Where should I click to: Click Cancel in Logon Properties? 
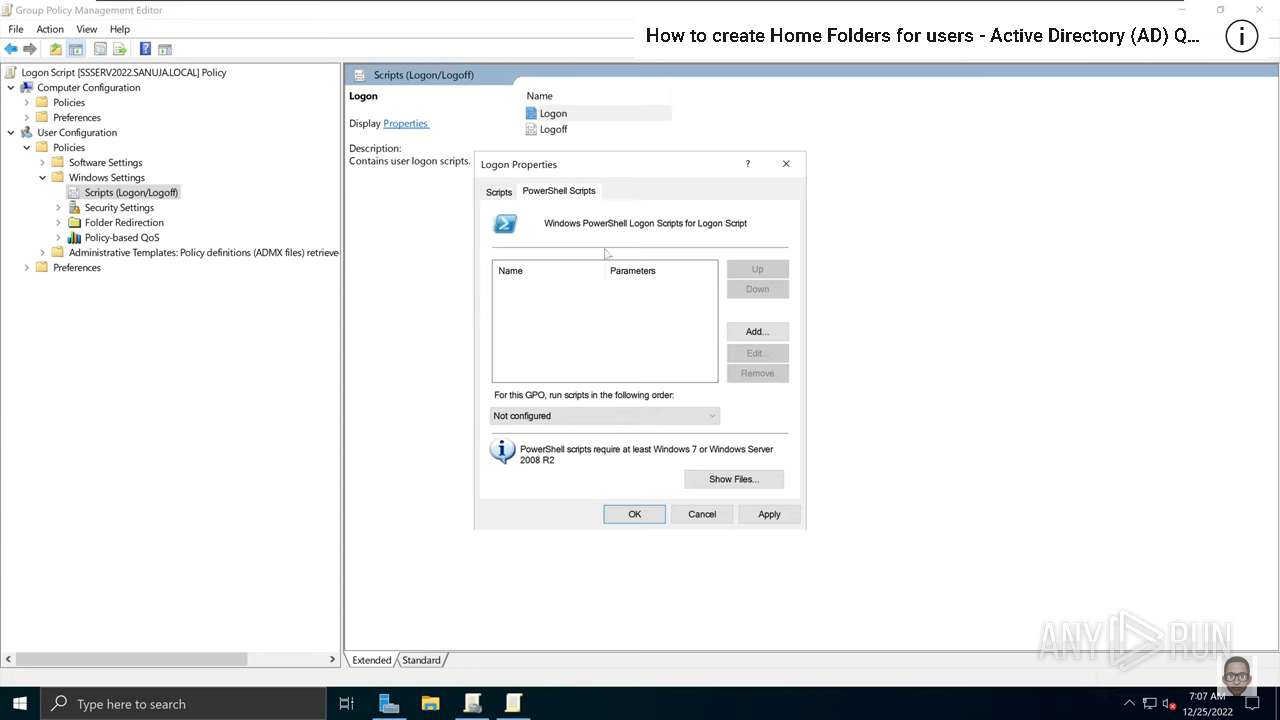click(702, 514)
